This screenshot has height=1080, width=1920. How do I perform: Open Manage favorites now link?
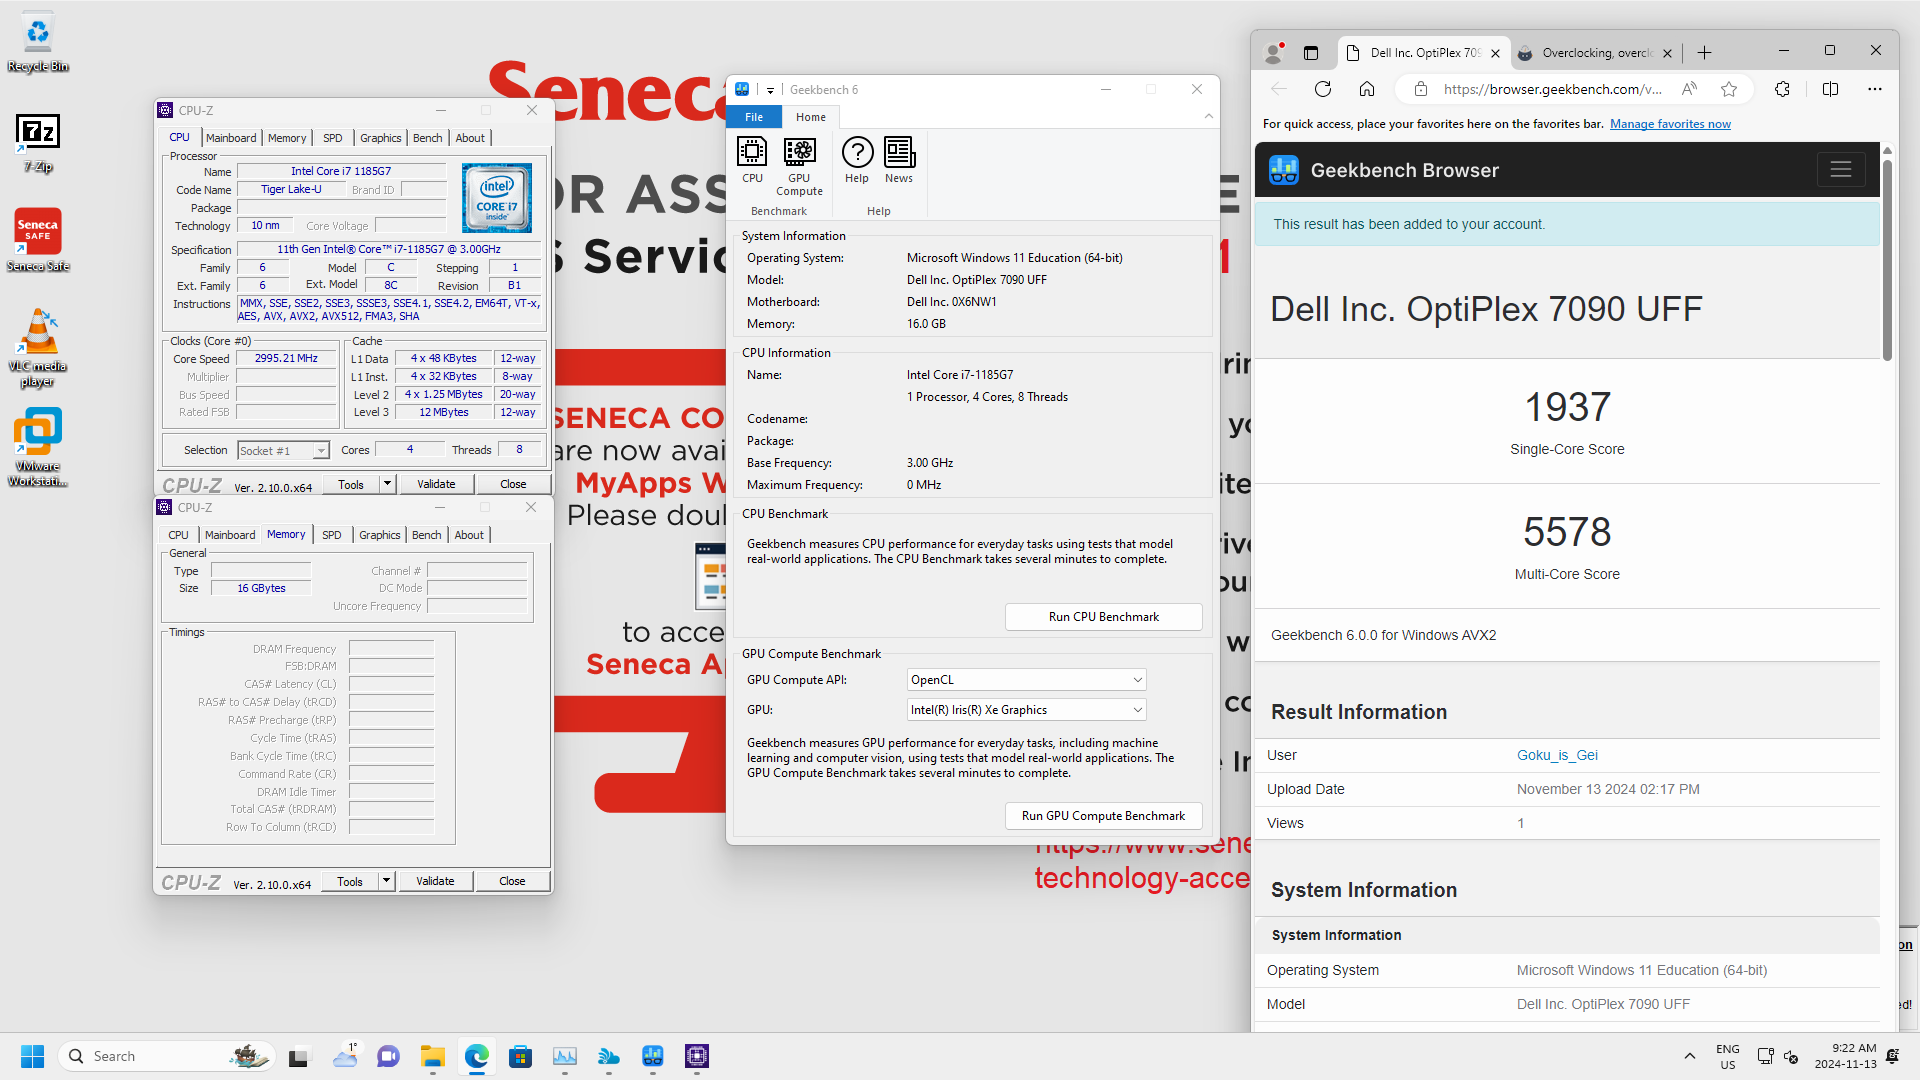click(x=1670, y=124)
